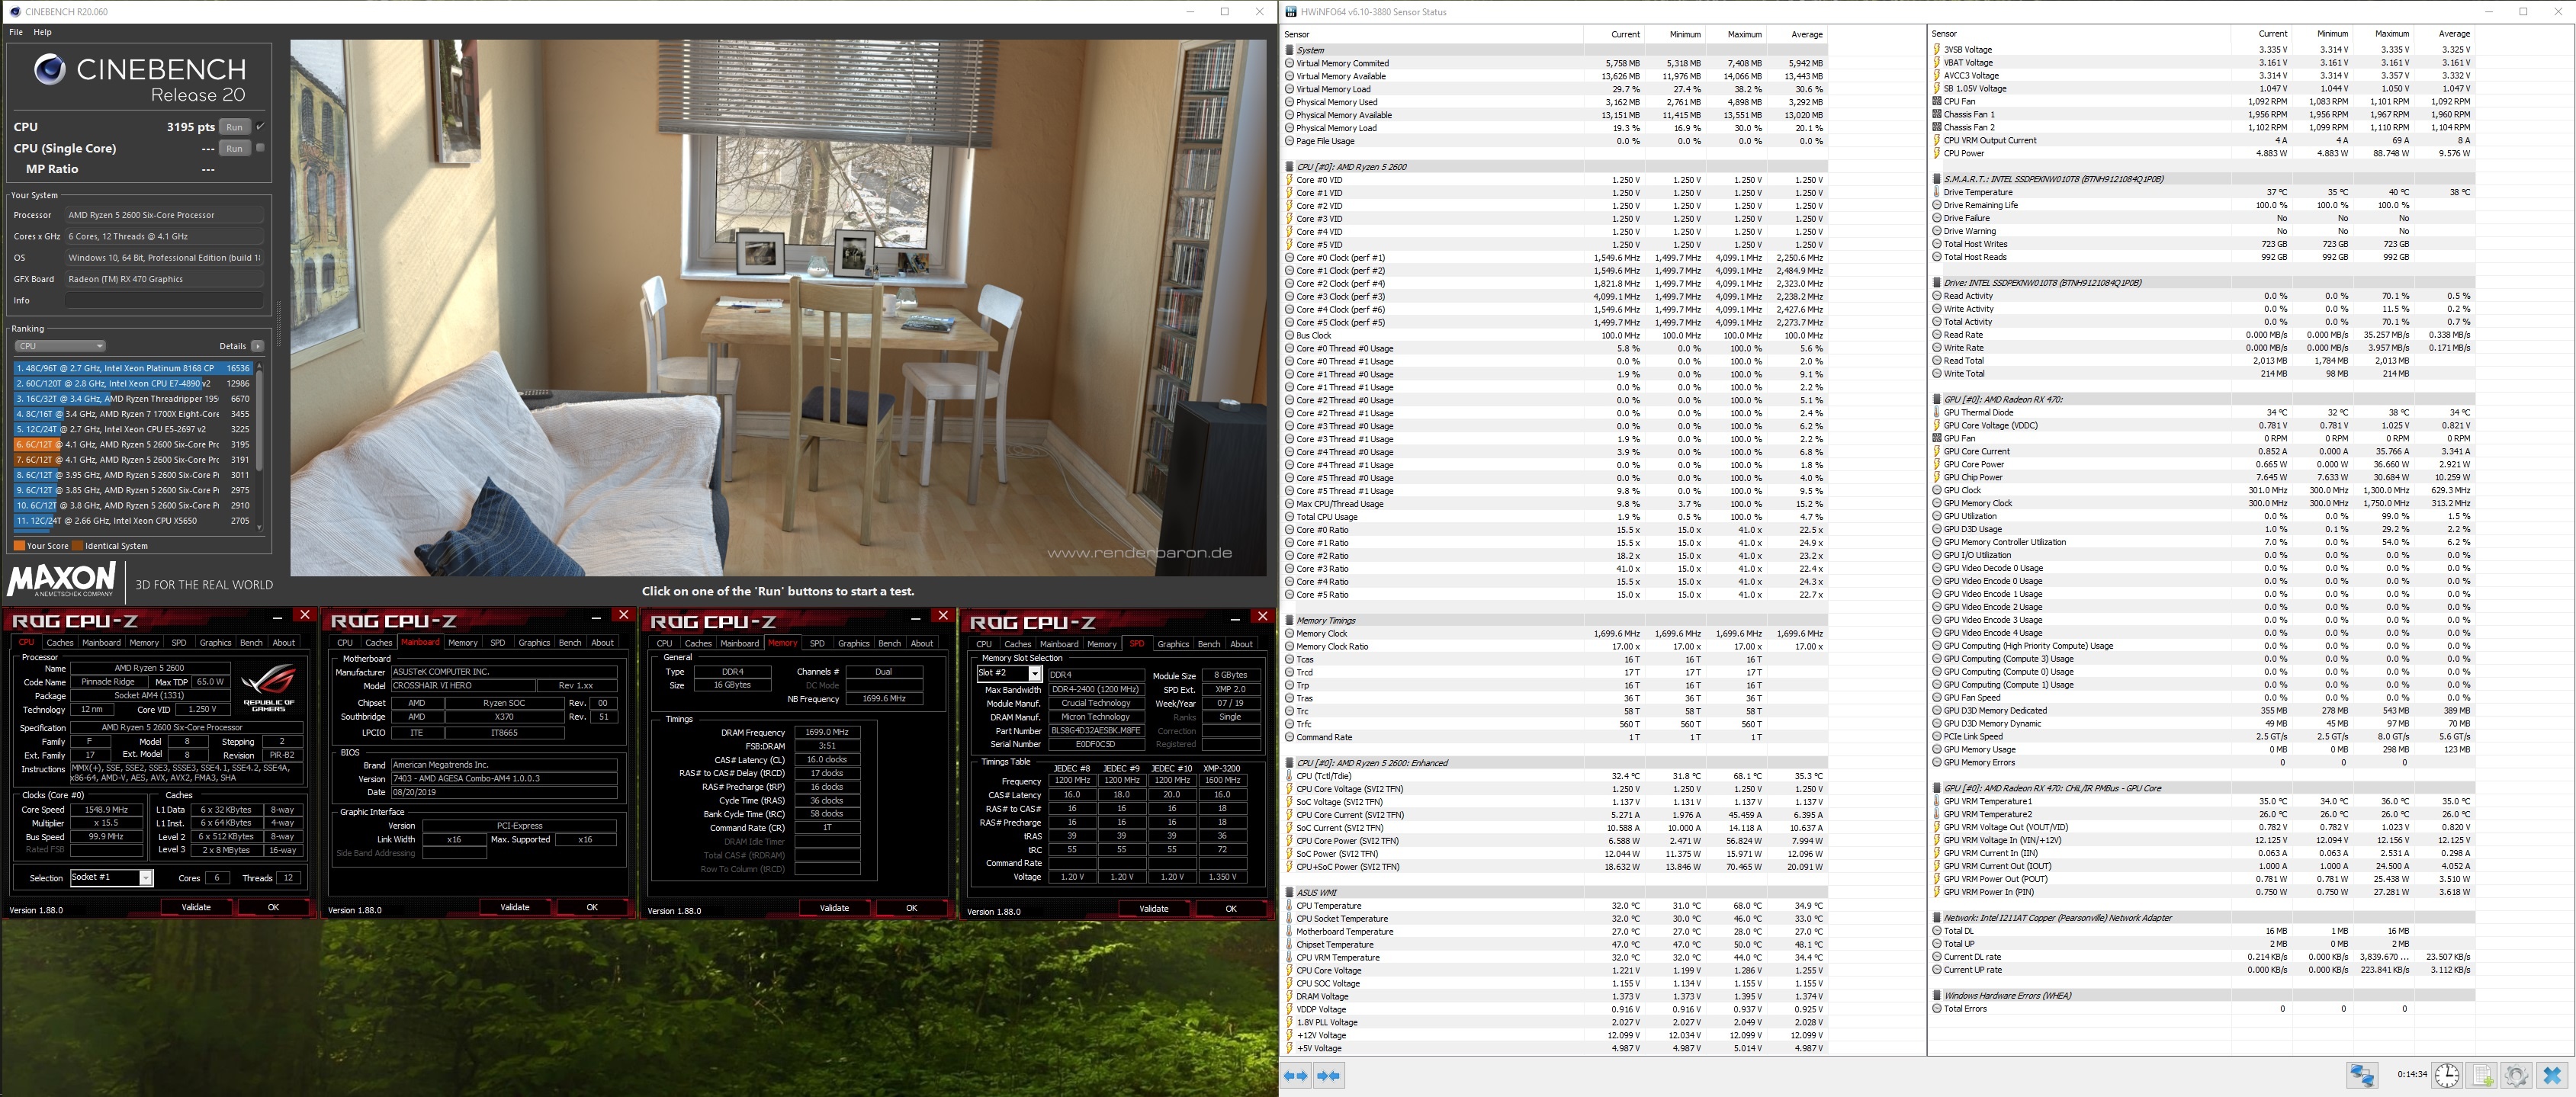Open the remote monitoring computers icon
This screenshot has height=1097, width=2576.
point(2362,1075)
